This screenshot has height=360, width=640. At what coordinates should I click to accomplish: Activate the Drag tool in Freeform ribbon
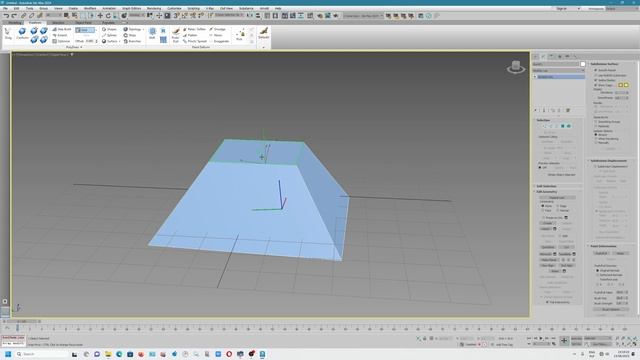click(x=8, y=34)
